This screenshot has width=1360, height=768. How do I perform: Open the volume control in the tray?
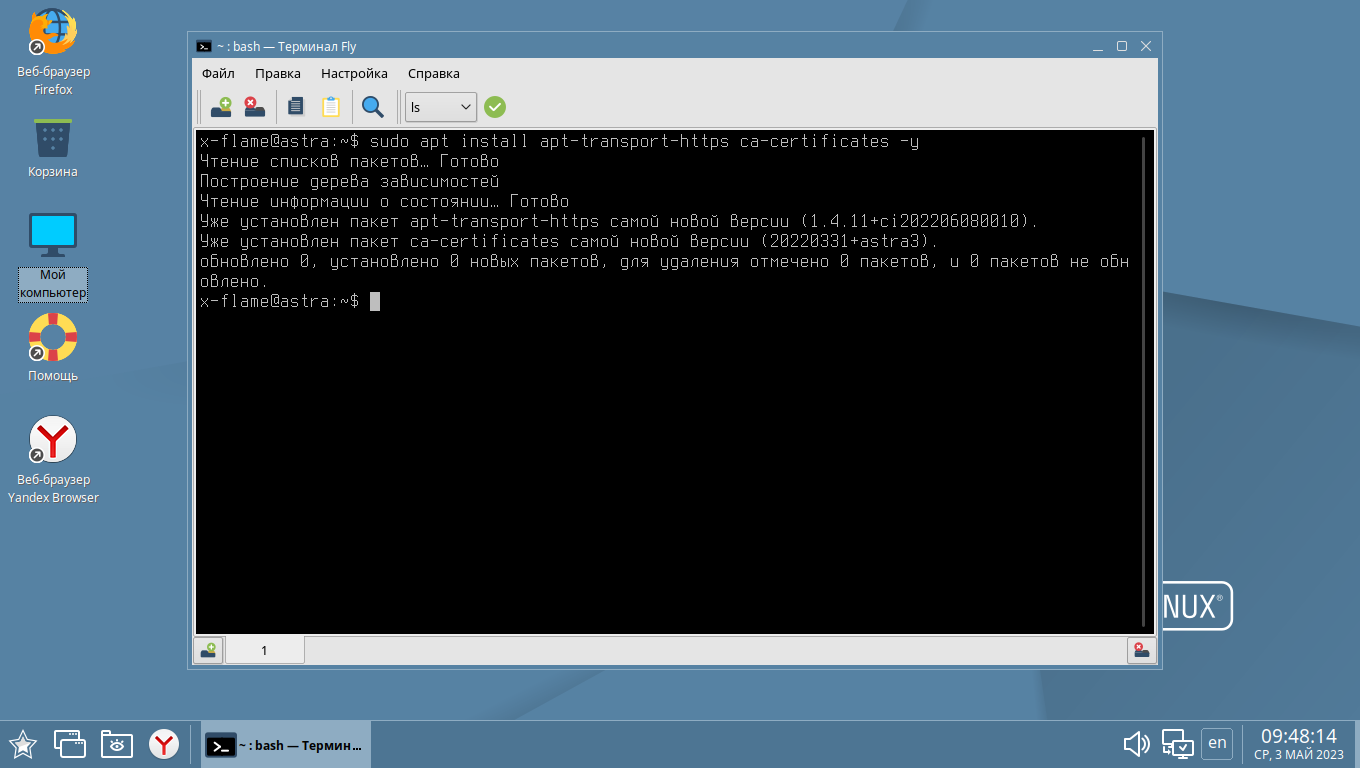(x=1136, y=744)
